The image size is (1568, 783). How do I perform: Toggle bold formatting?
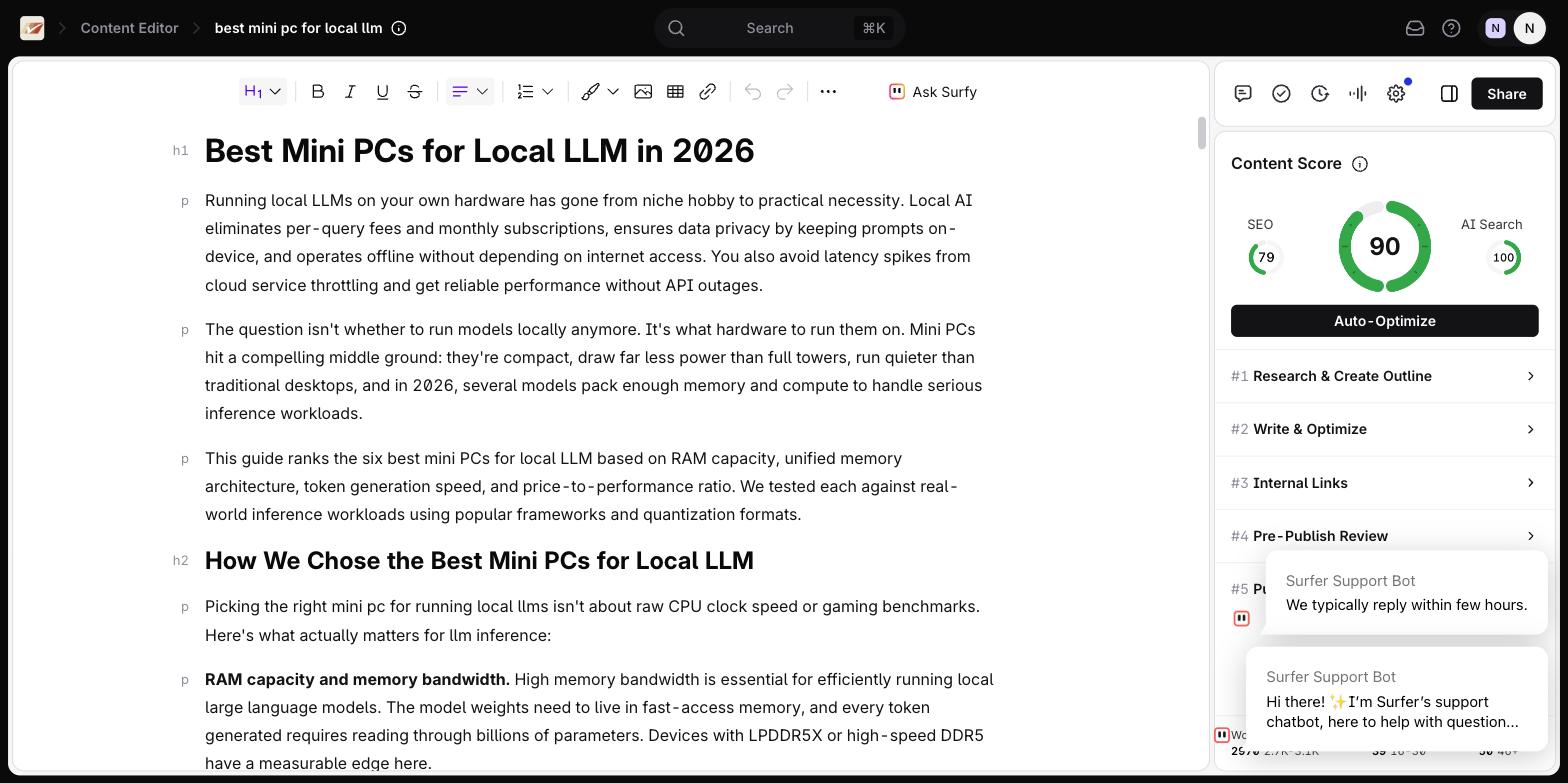318,91
